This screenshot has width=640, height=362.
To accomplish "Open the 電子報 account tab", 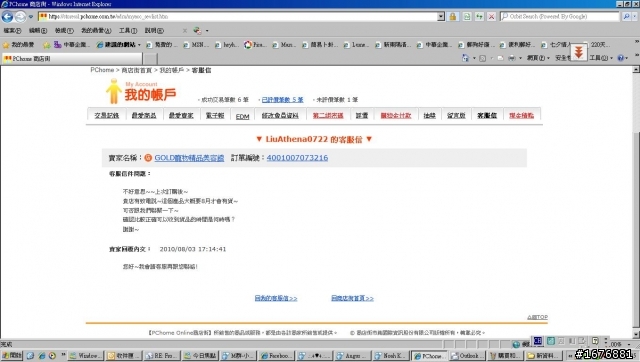I will [215, 115].
